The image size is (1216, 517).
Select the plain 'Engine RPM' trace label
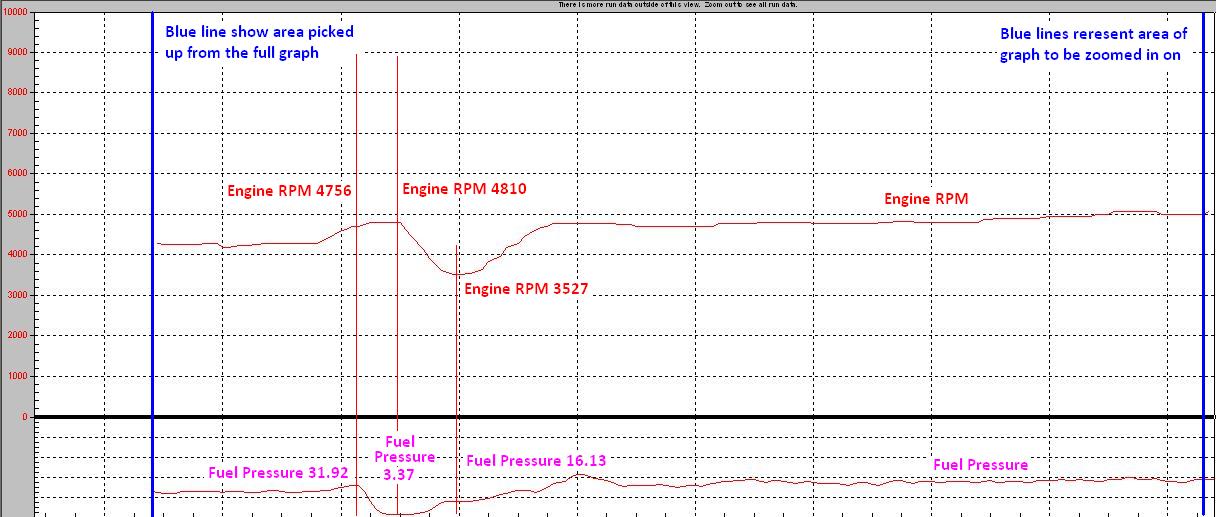tap(926, 199)
